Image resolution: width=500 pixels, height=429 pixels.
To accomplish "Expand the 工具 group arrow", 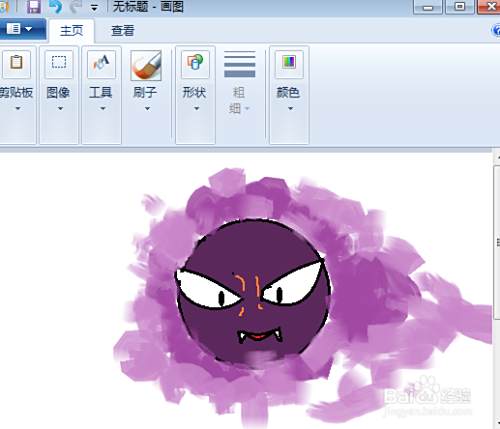I will [x=103, y=108].
